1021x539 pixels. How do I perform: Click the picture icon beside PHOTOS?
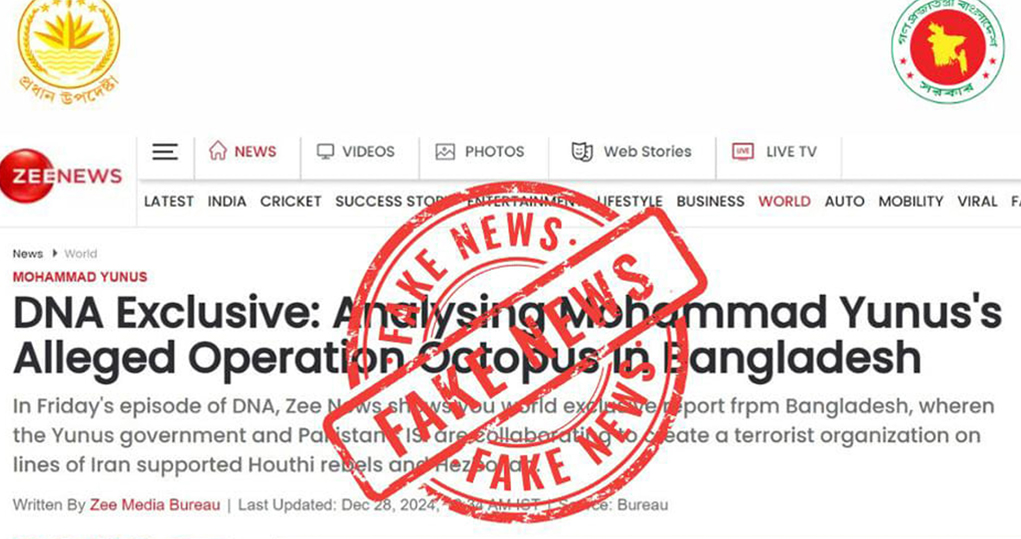pos(445,152)
